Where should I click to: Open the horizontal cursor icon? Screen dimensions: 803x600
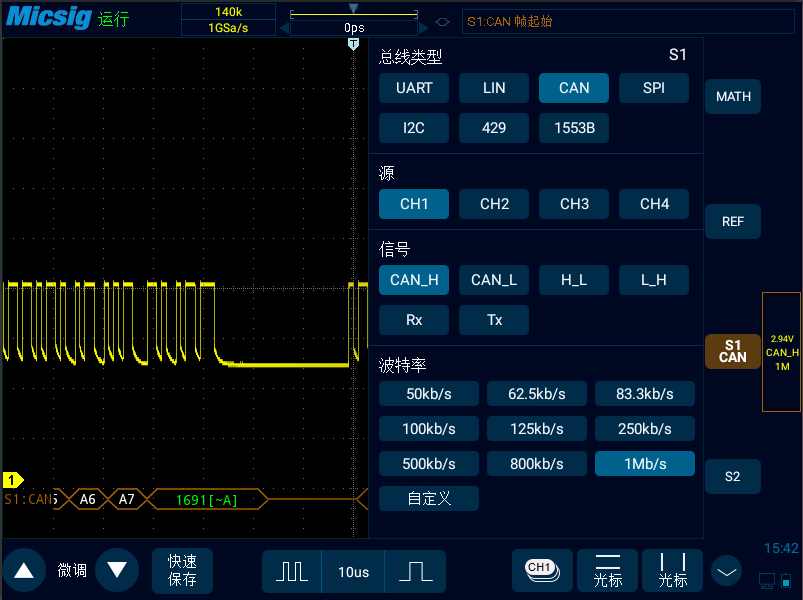(x=607, y=571)
